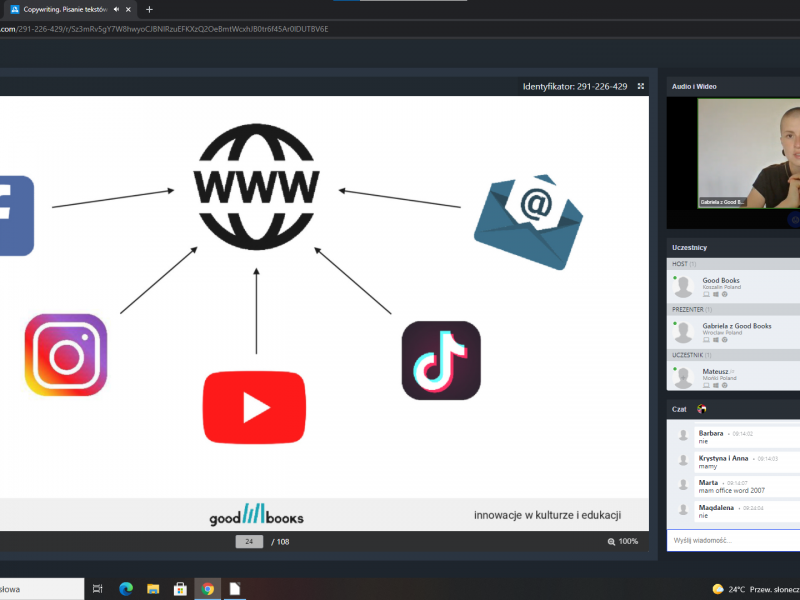Click the Identyfikator 291-226-429 label
This screenshot has width=800, height=600.
tap(575, 87)
